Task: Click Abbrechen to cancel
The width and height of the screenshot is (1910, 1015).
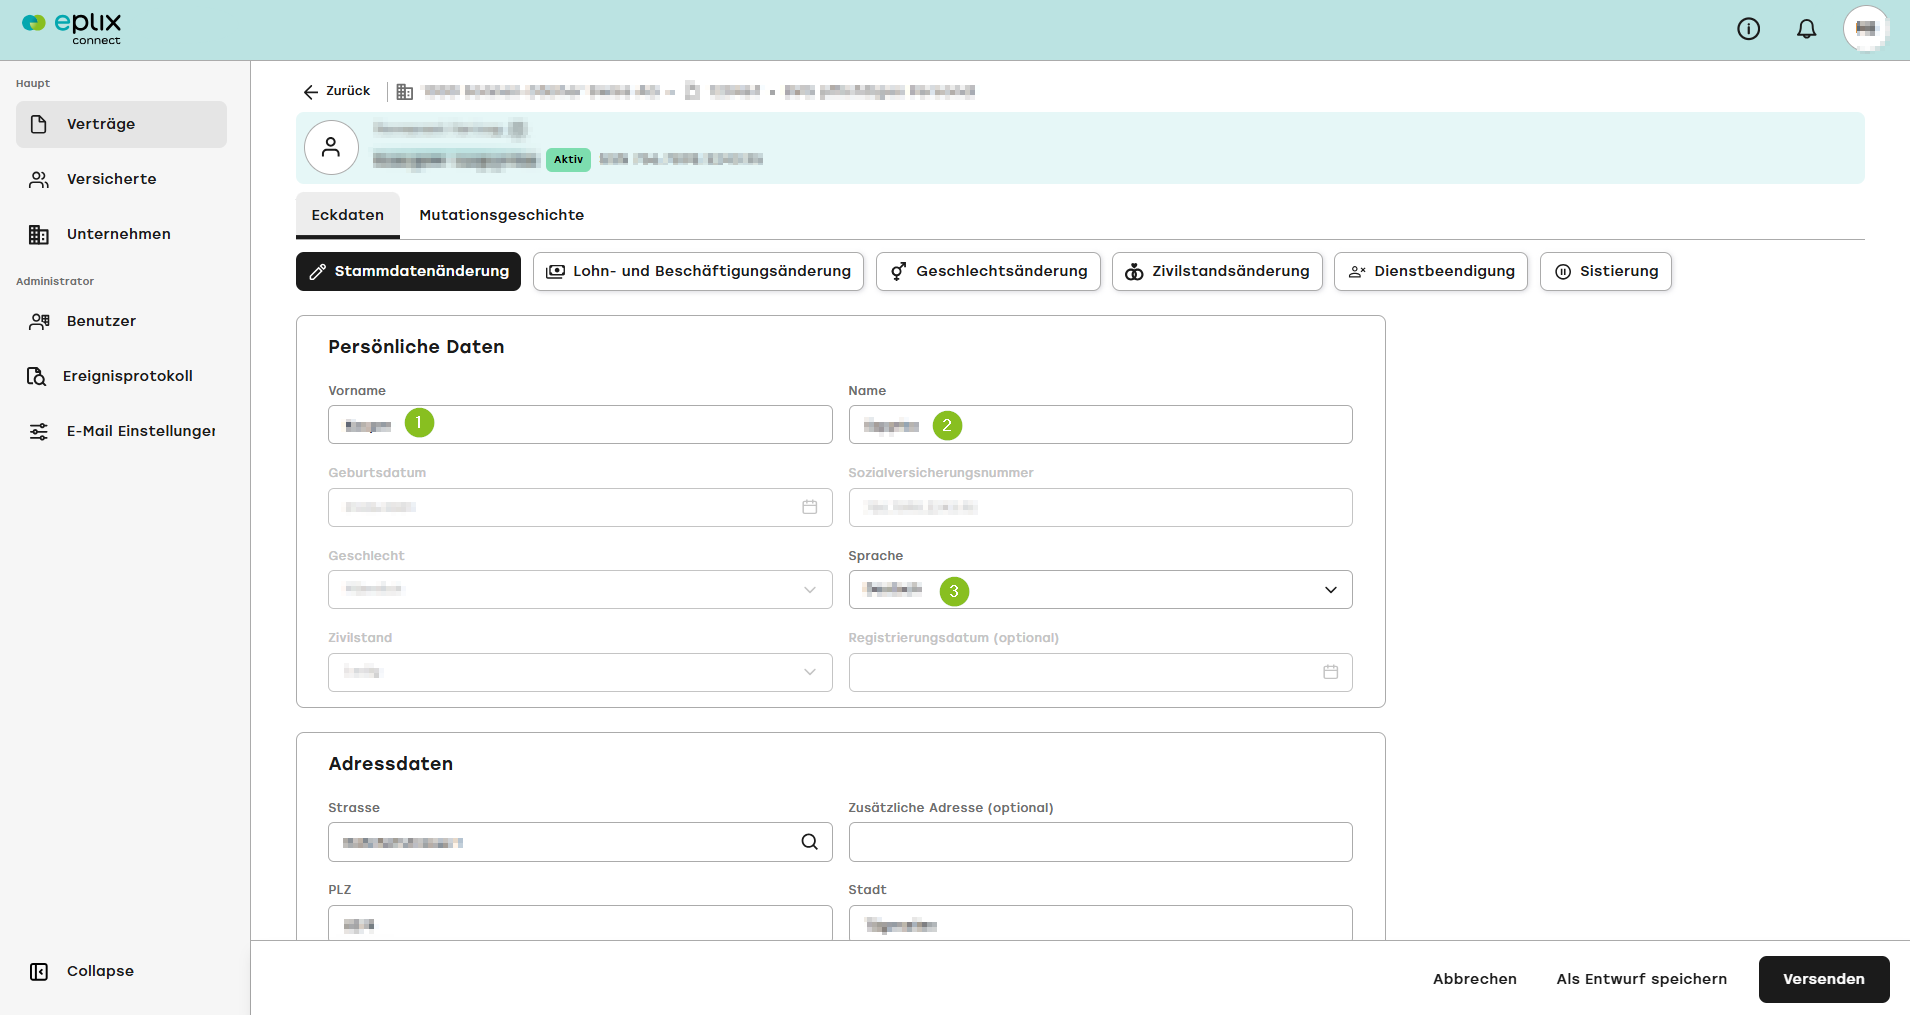Action: point(1474,979)
